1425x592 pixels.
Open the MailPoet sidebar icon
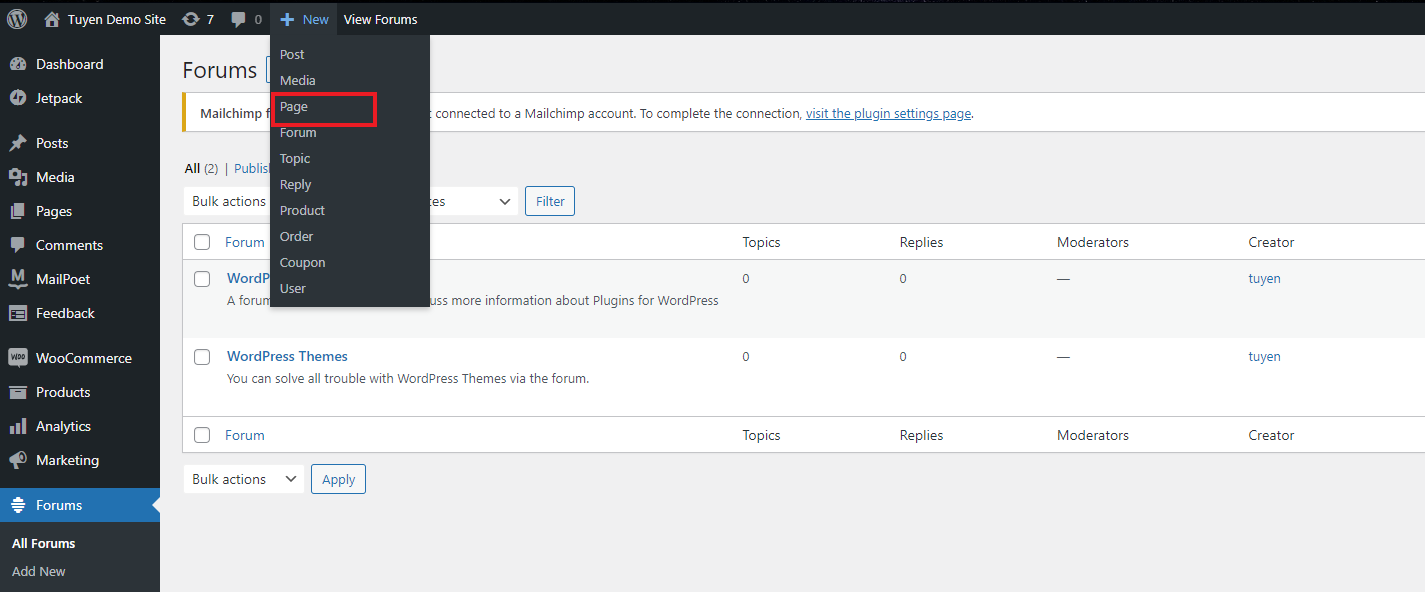tap(18, 279)
